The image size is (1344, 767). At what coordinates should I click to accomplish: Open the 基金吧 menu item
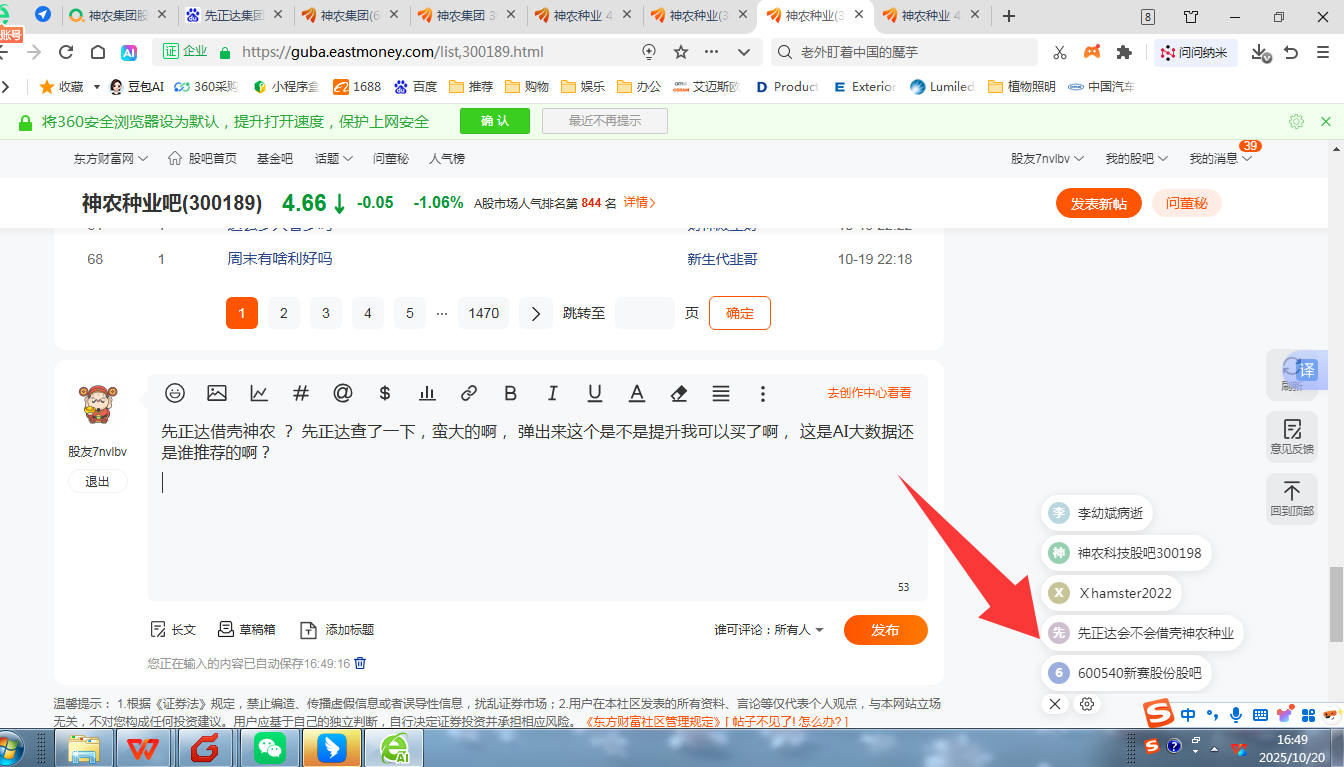(x=275, y=158)
